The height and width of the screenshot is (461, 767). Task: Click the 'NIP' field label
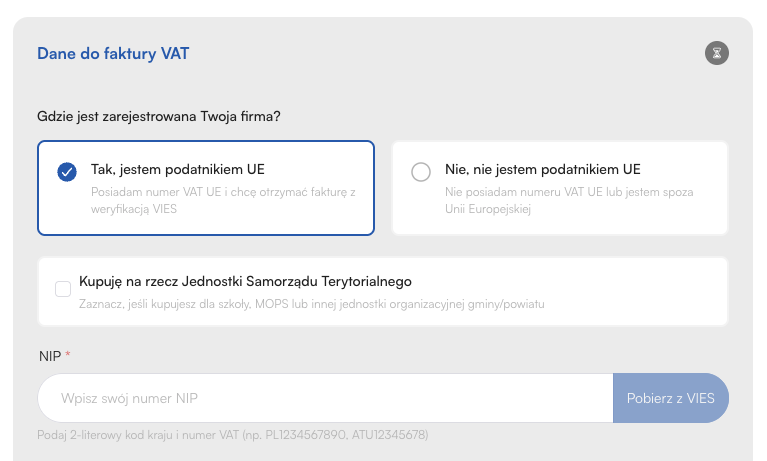(48, 355)
